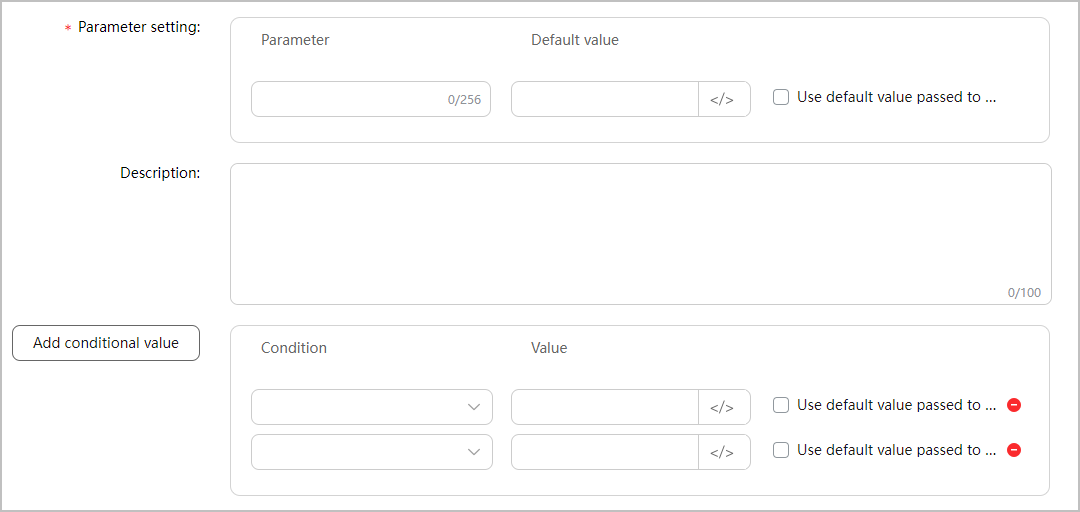
Task: Remove the first conditional value row
Action: (x=1013, y=405)
